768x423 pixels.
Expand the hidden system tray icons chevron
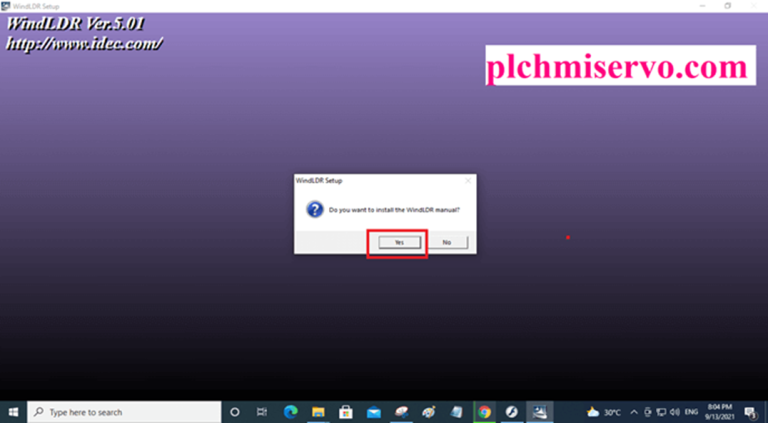(634, 411)
